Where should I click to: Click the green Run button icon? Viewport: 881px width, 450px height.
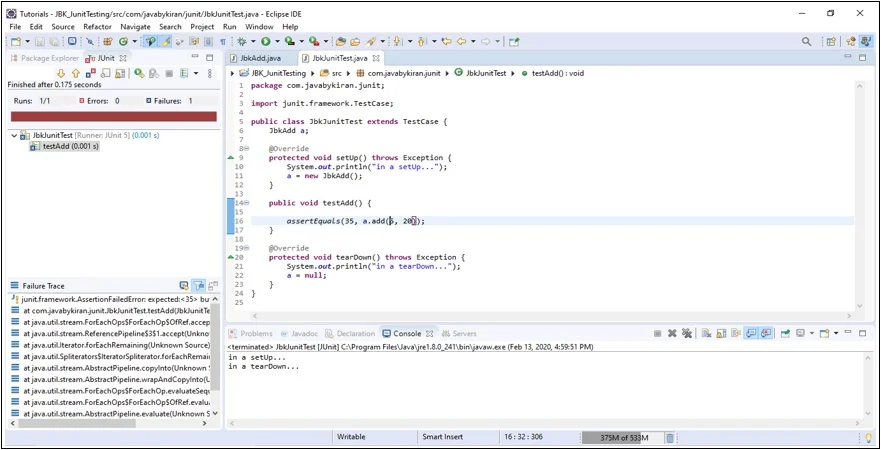pos(266,42)
